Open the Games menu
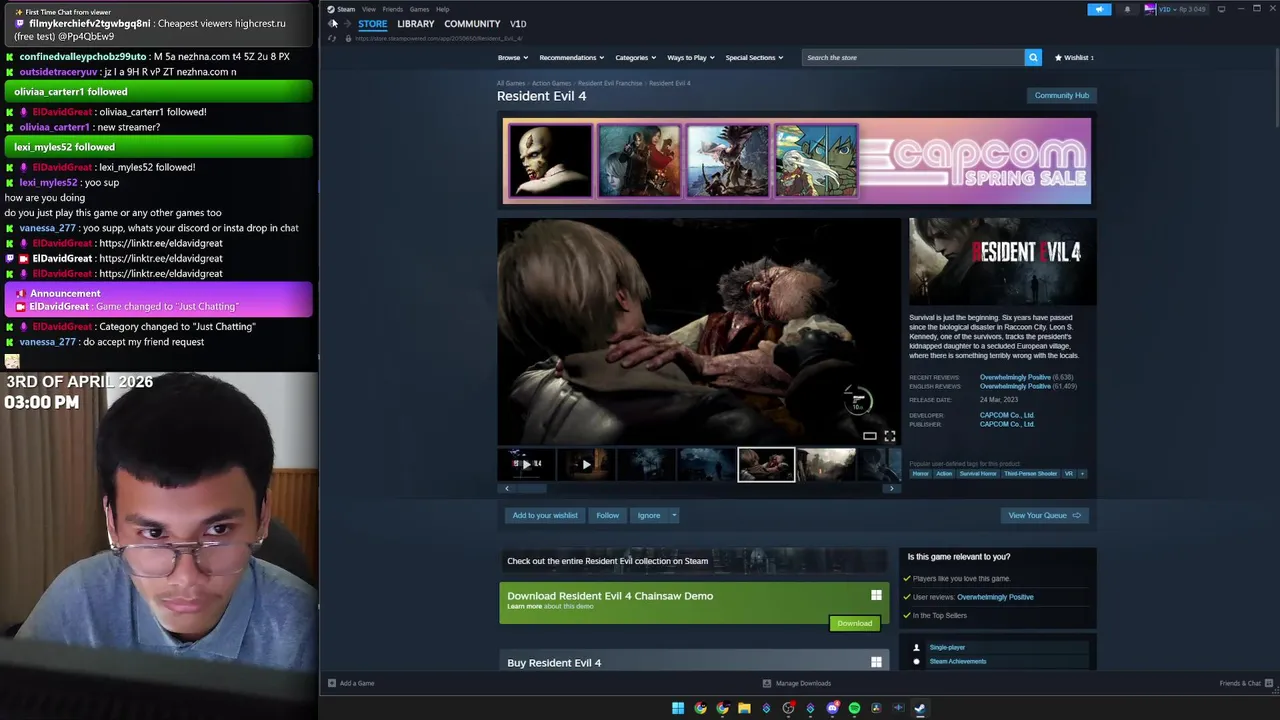The image size is (1280, 720). (419, 9)
